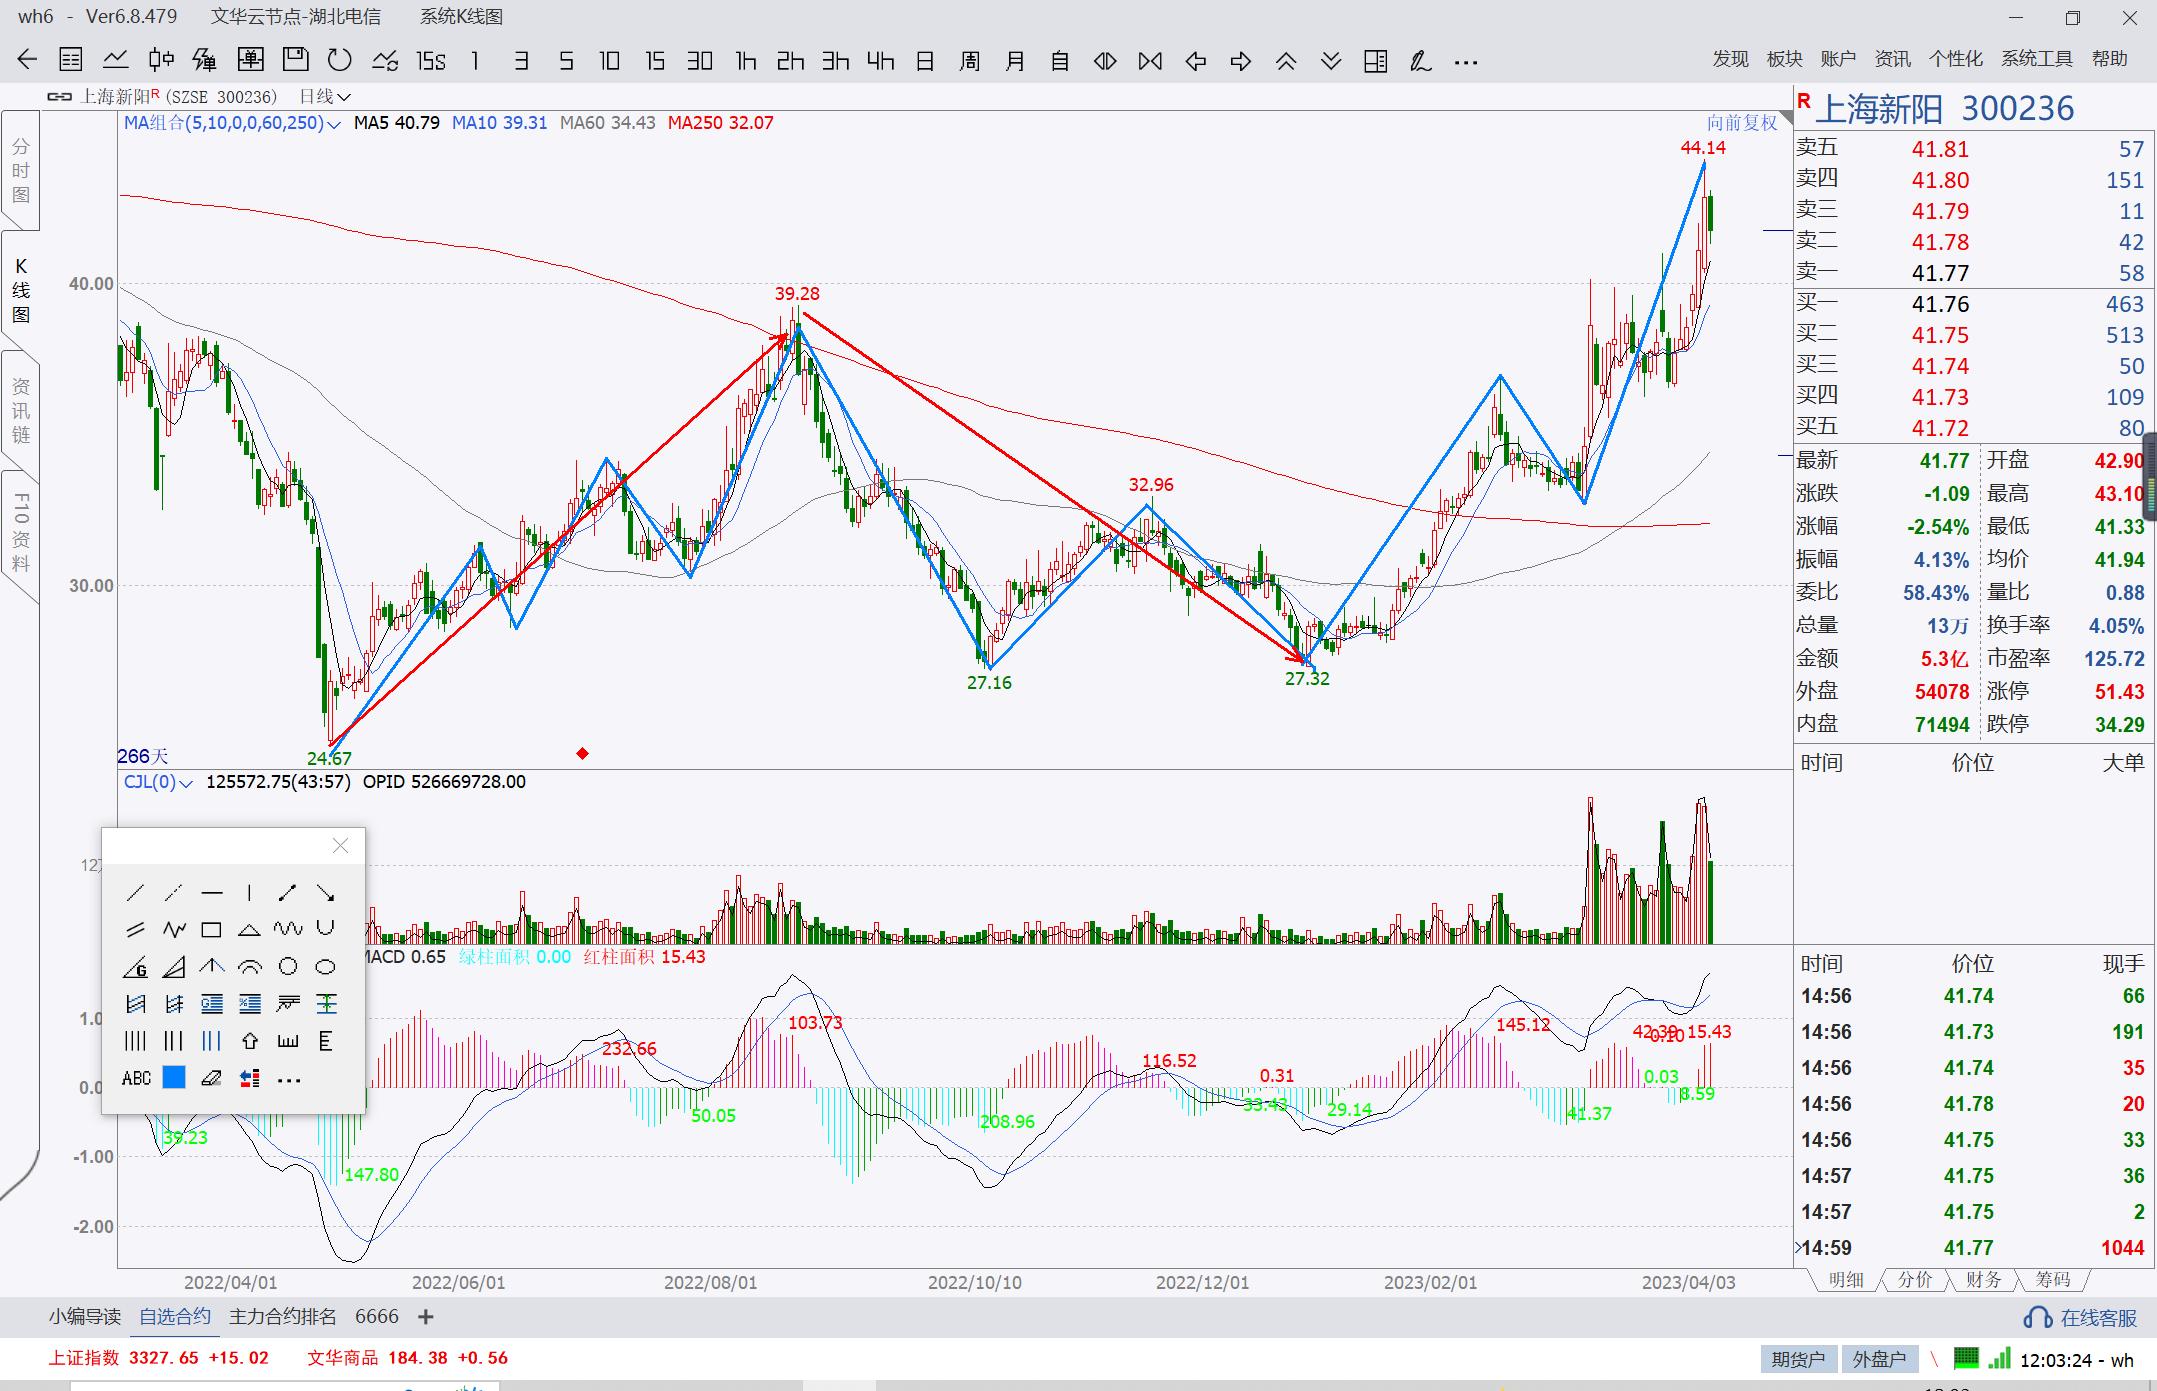Viewport: 2157px width, 1391px height.
Task: Select the rectangle drawing tool
Action: (211, 930)
